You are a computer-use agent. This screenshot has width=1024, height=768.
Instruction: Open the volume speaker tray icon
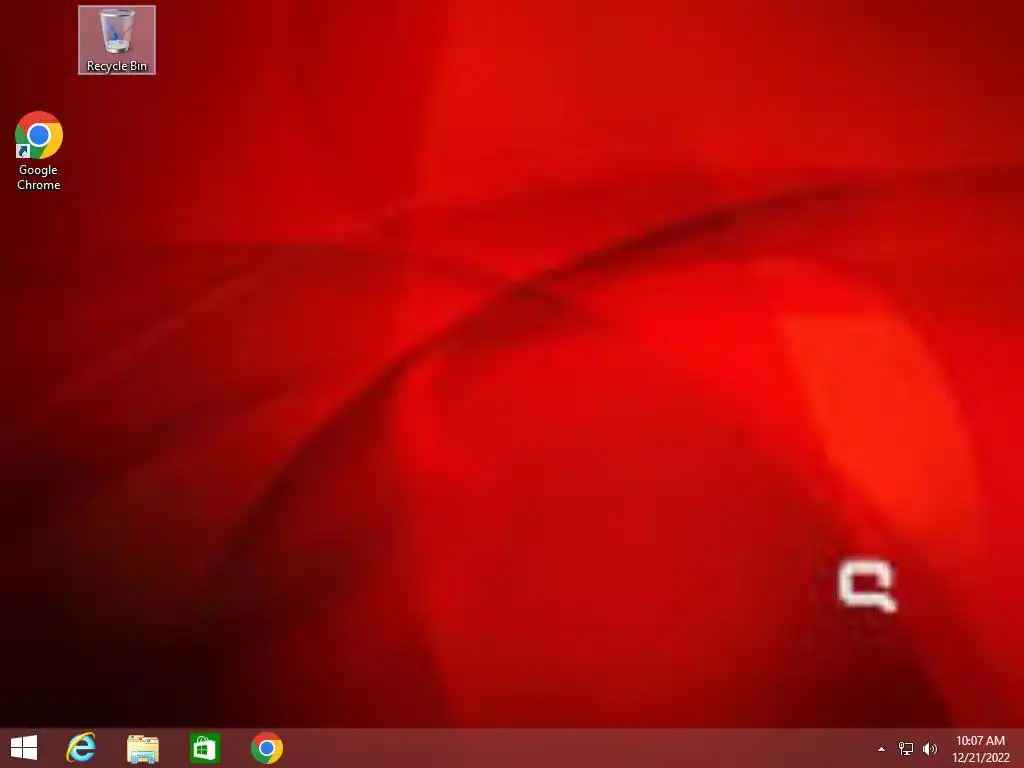(929, 748)
